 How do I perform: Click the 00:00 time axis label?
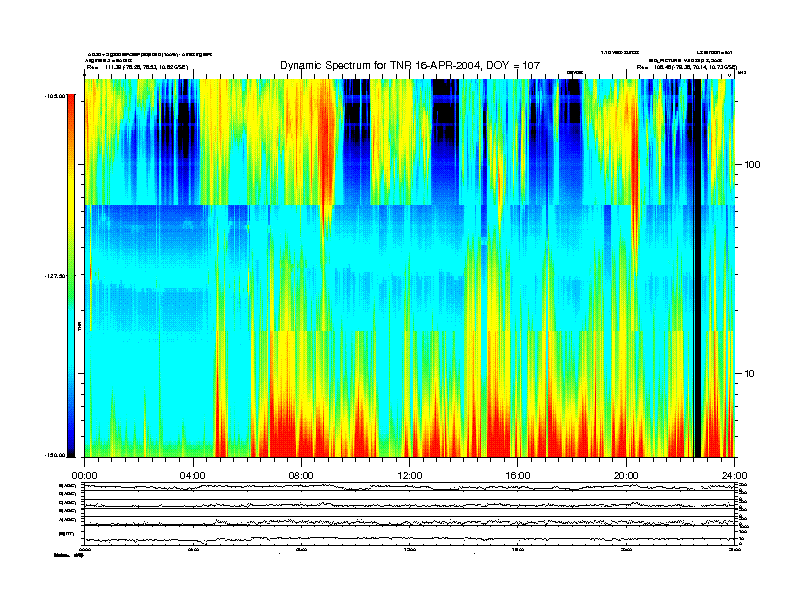pos(84,476)
